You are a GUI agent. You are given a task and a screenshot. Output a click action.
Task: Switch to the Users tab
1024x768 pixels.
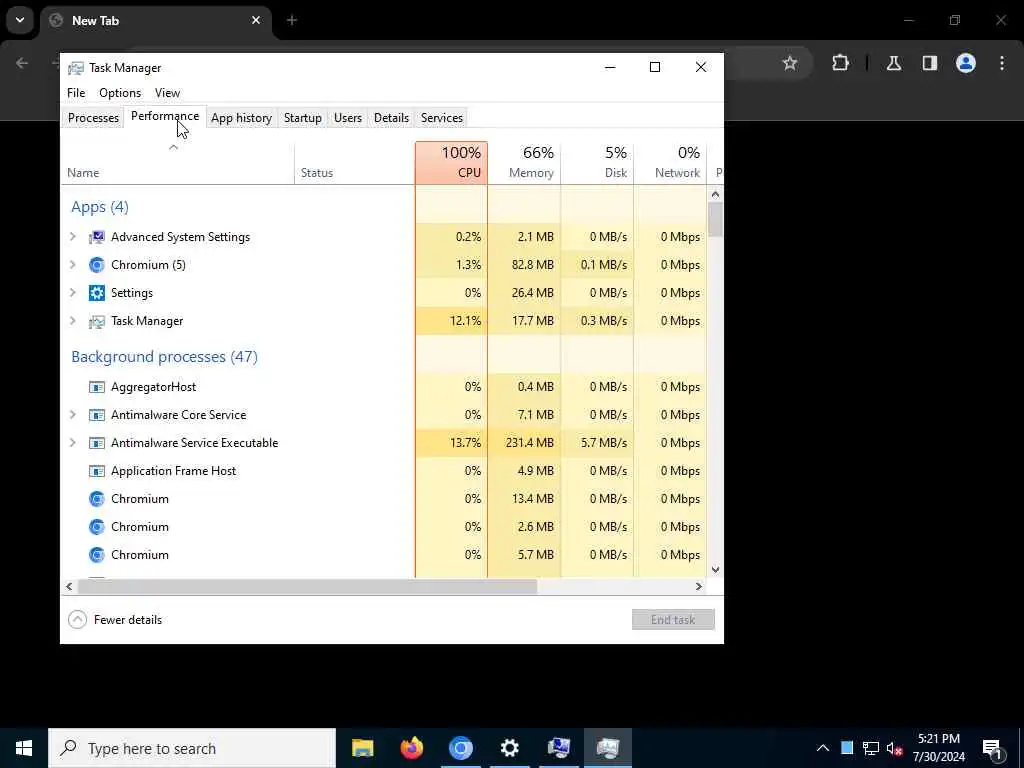(x=347, y=118)
